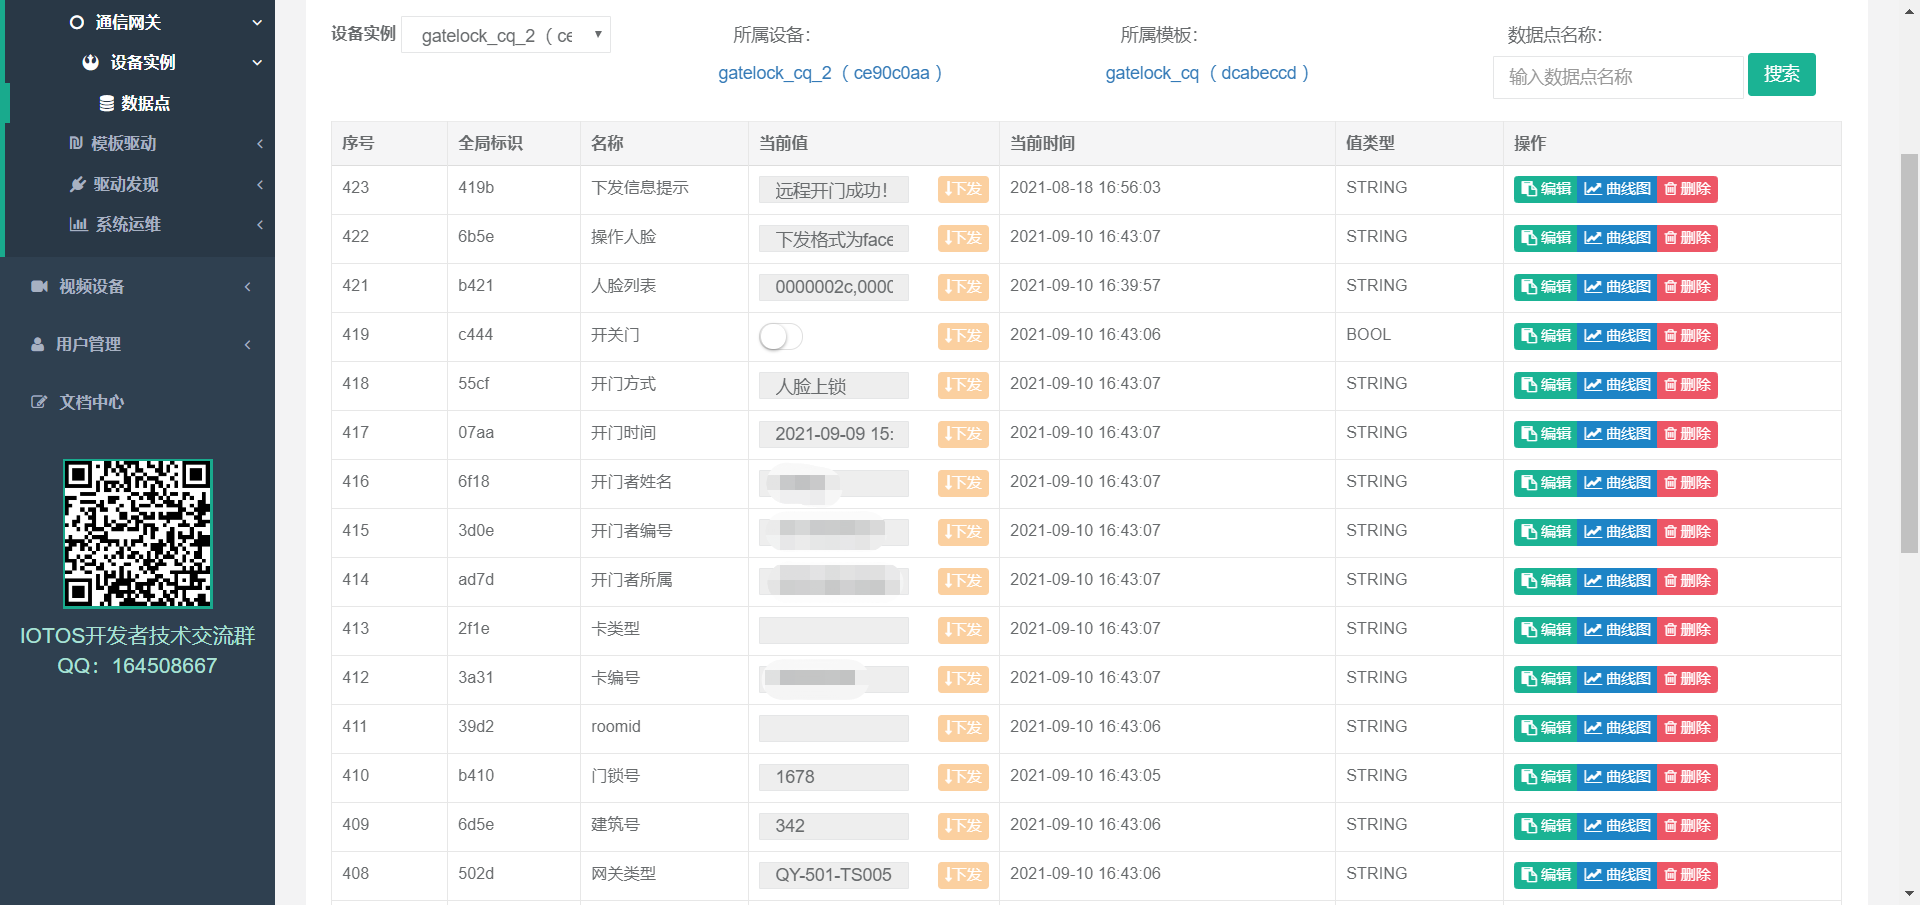Delete the 人脸列表 data point
Viewport: 1920px width, 905px height.
1687,287
